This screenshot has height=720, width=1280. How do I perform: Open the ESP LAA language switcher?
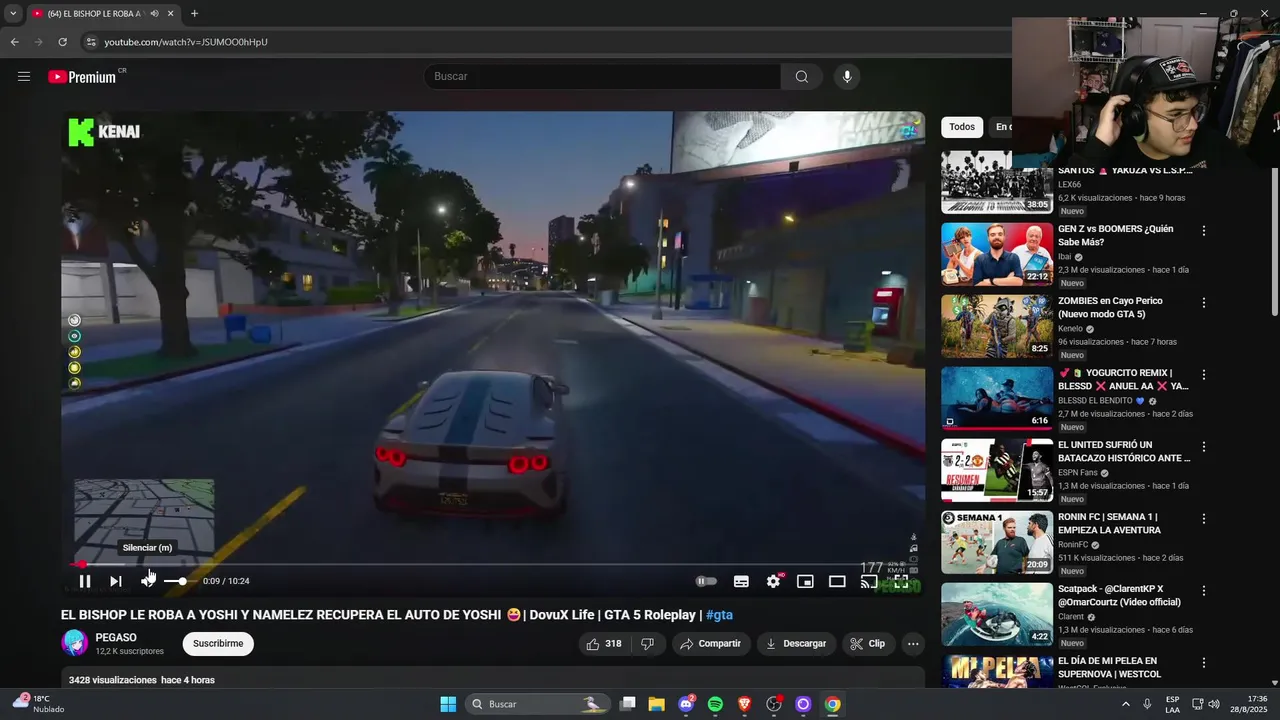pyautogui.click(x=1172, y=704)
